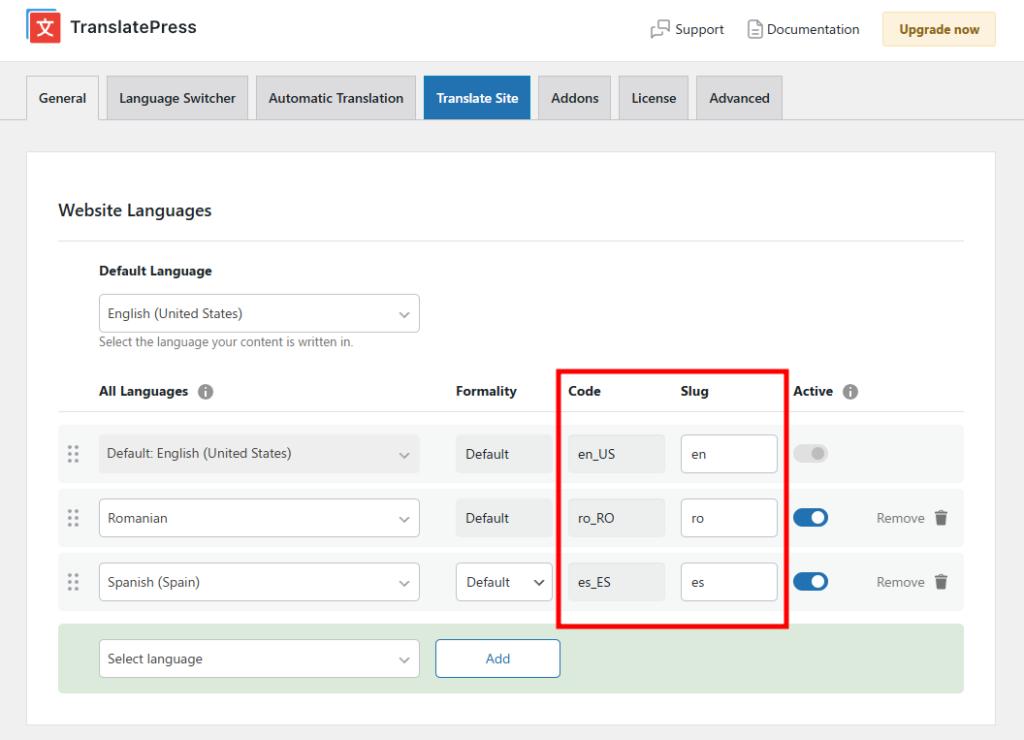This screenshot has height=740, width=1024.
Task: Open the Automatic Translation tab
Action: (x=336, y=98)
